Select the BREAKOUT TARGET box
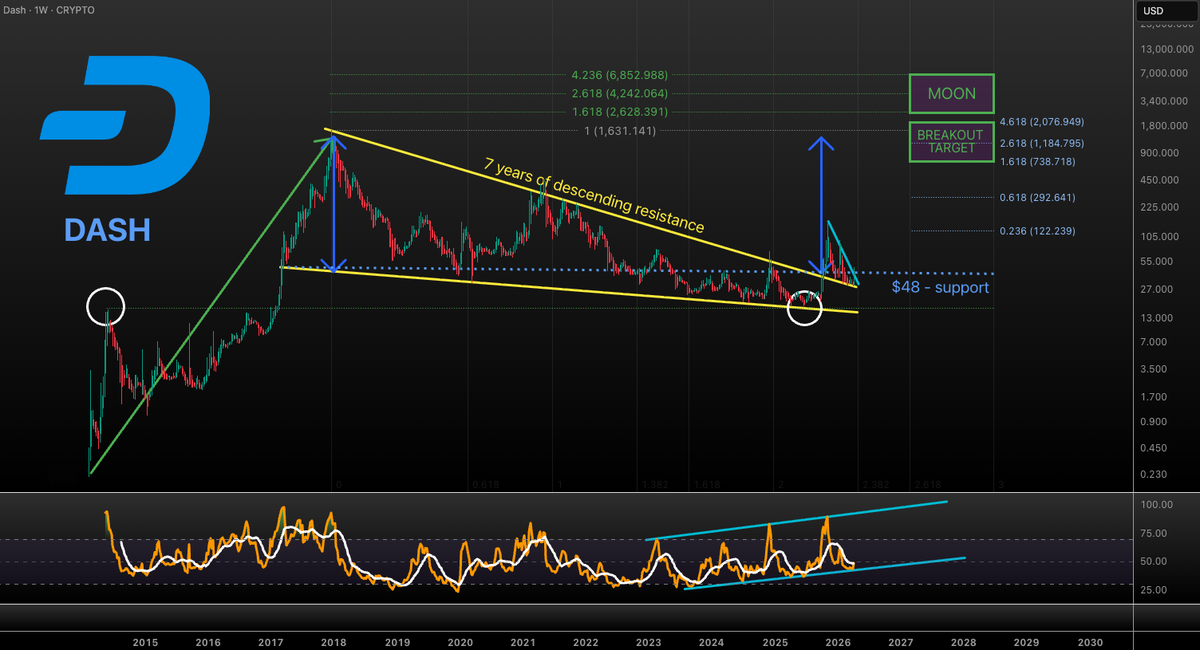The width and height of the screenshot is (1200, 650). click(x=951, y=142)
